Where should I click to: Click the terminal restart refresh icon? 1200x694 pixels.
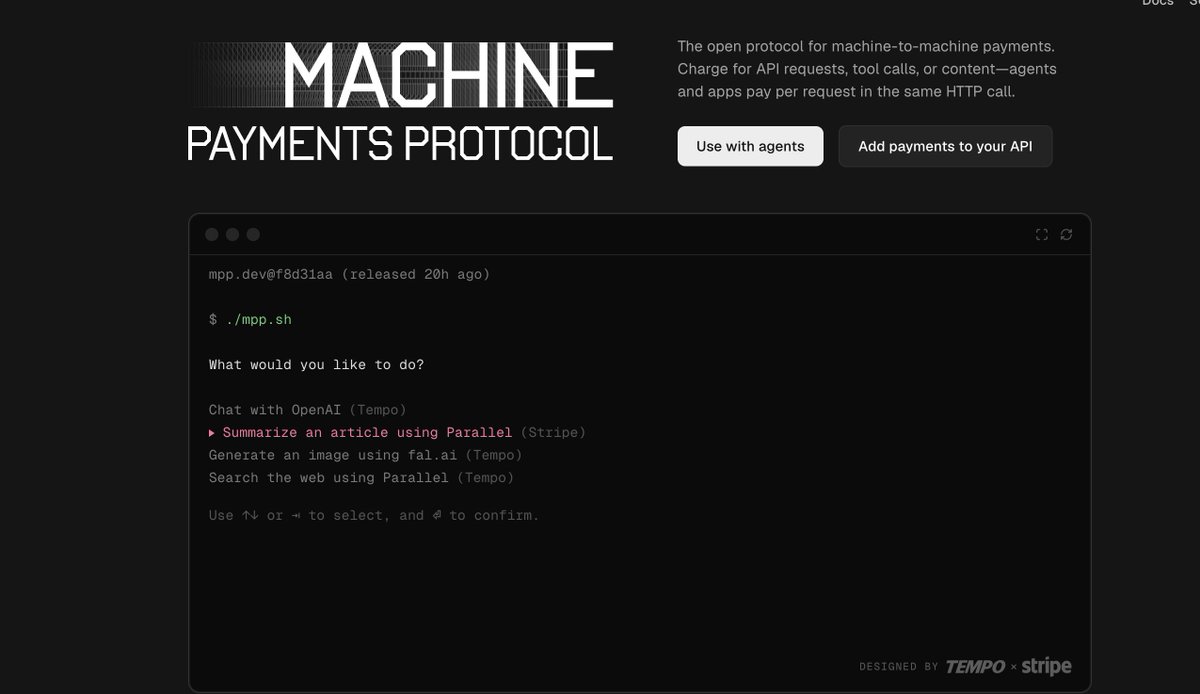pyautogui.click(x=1067, y=235)
